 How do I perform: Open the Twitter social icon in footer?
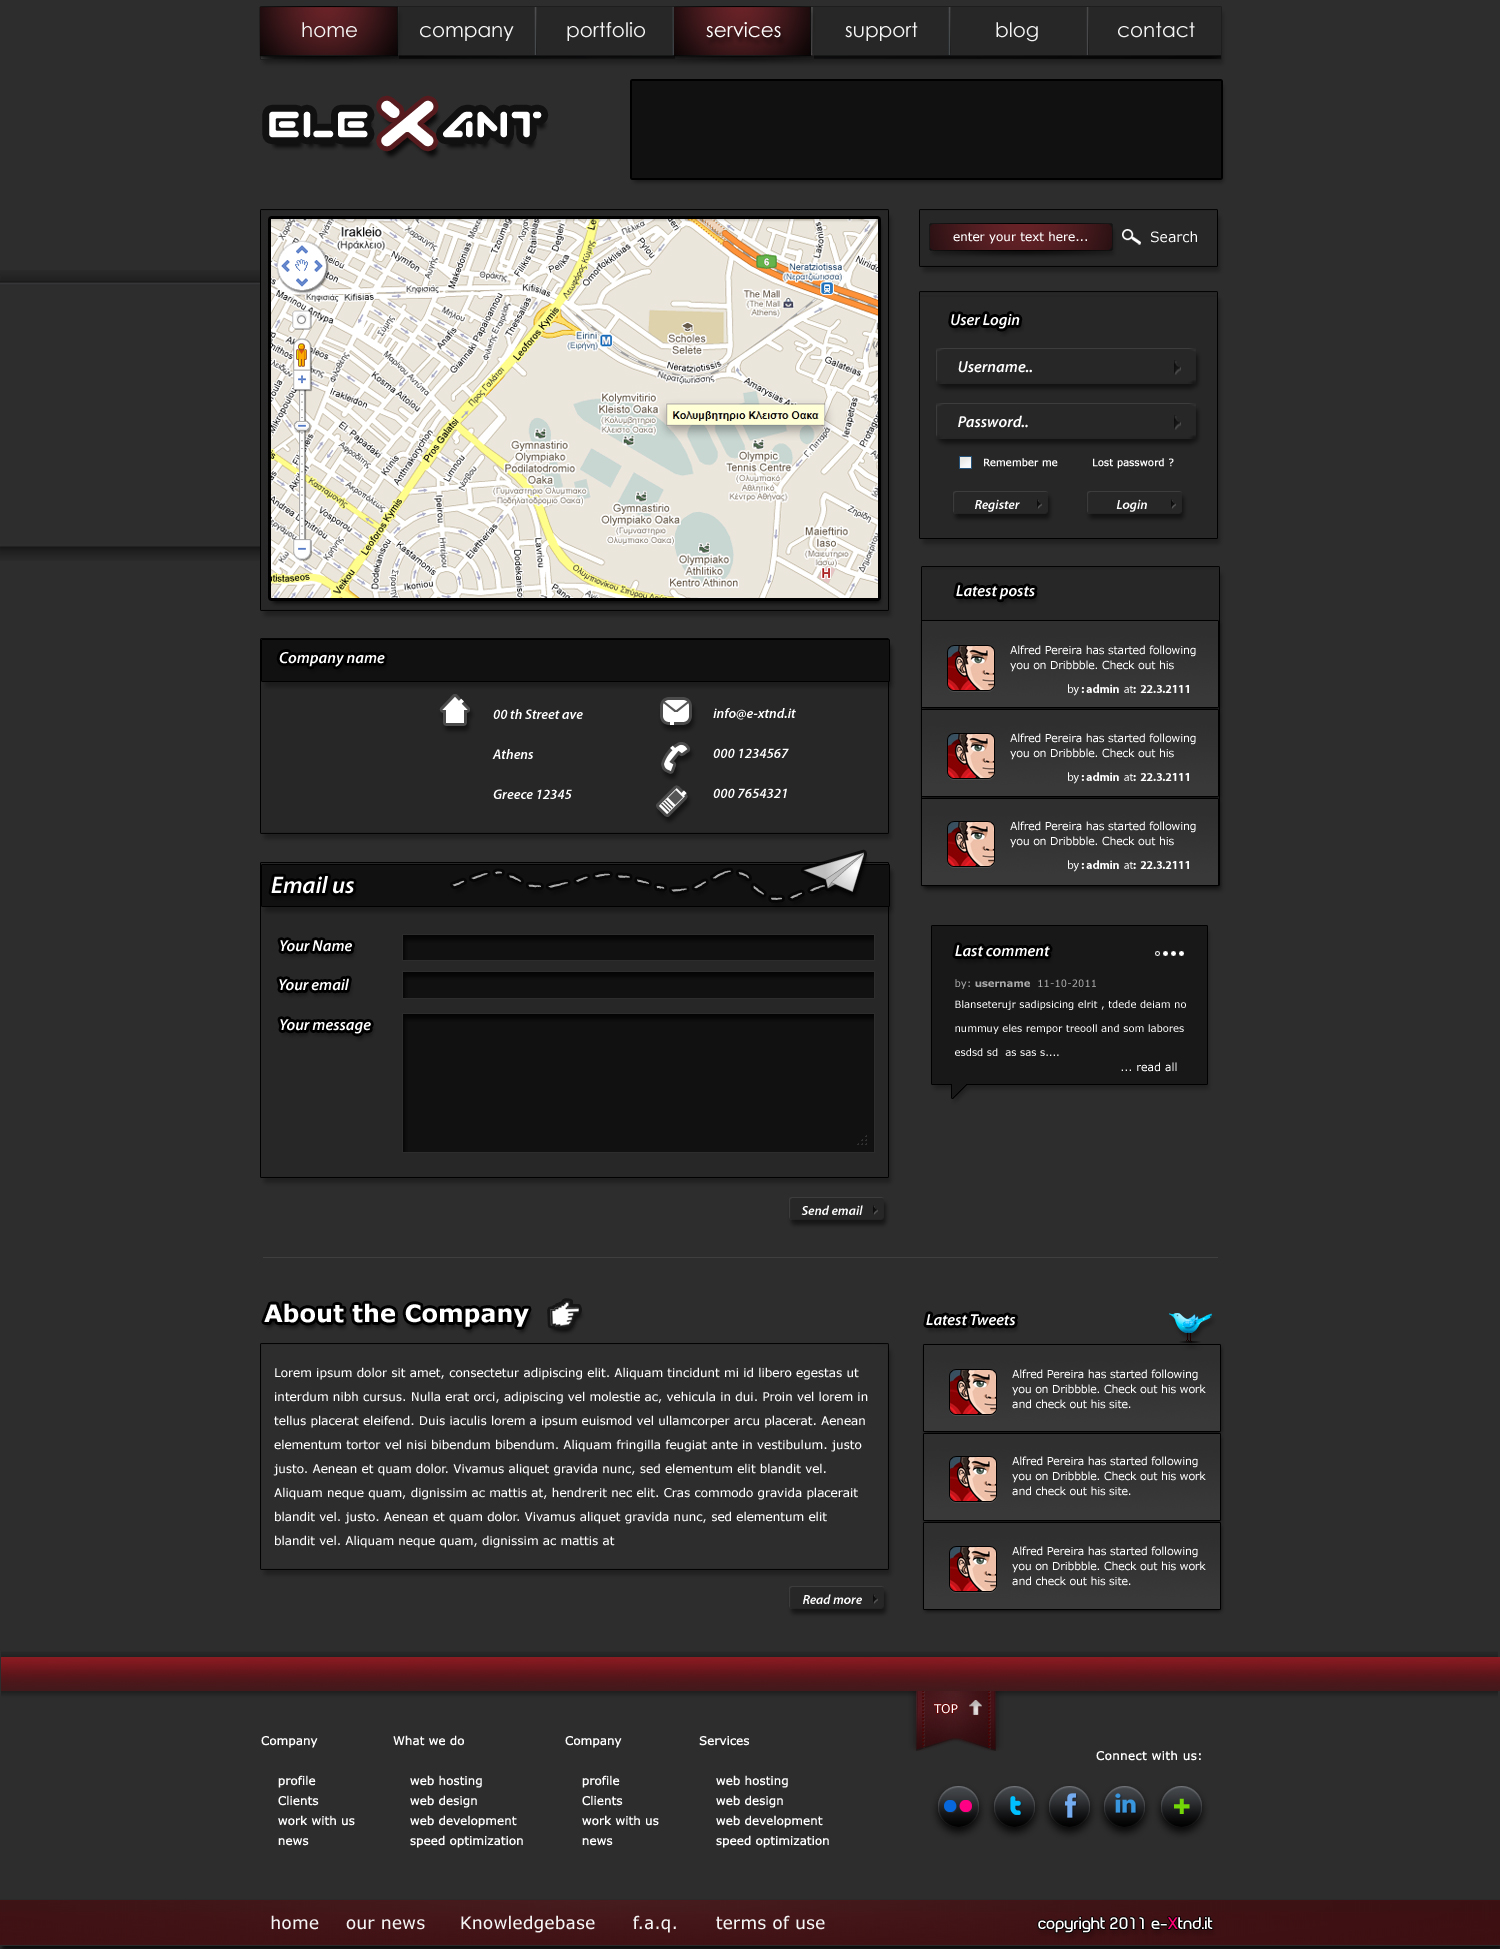tap(1014, 1806)
